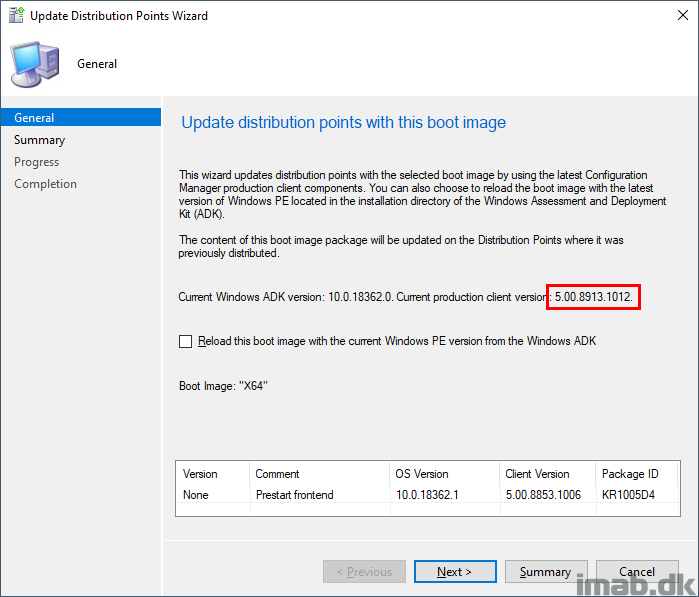
Task: Sort by the OS Version column header
Action: coord(444,474)
